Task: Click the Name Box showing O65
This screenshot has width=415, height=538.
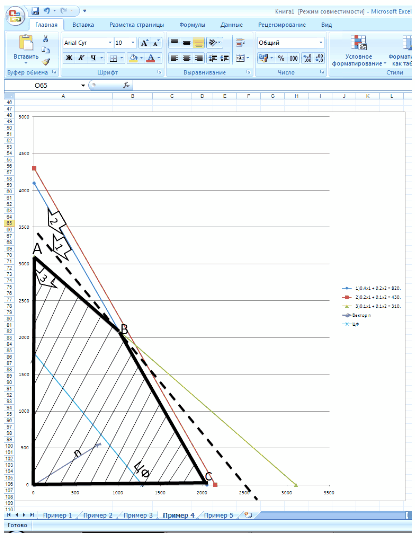Action: (x=45, y=85)
